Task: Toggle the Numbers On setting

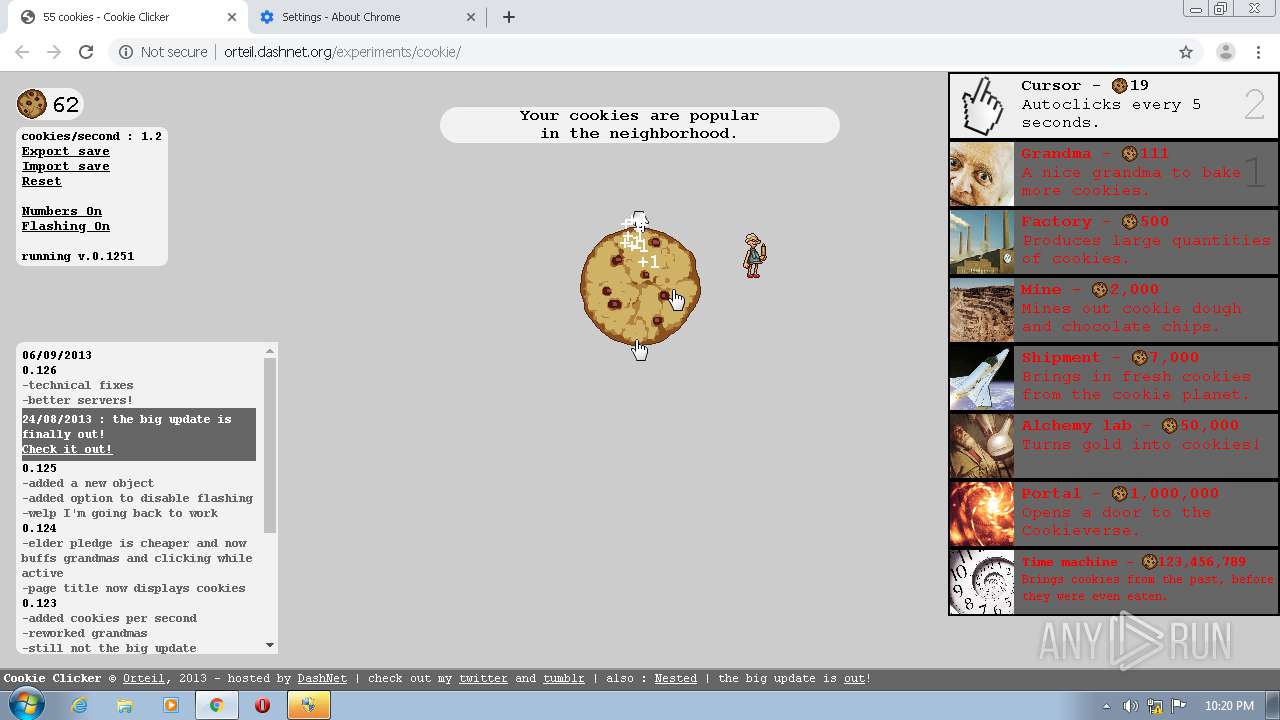Action: (62, 211)
